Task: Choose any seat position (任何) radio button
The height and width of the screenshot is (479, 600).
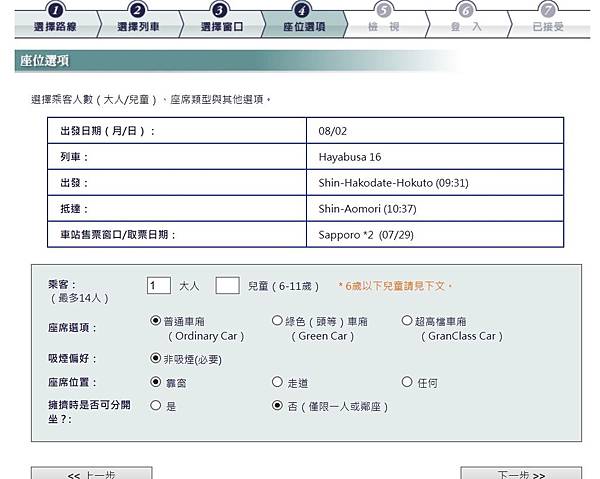Action: click(407, 382)
